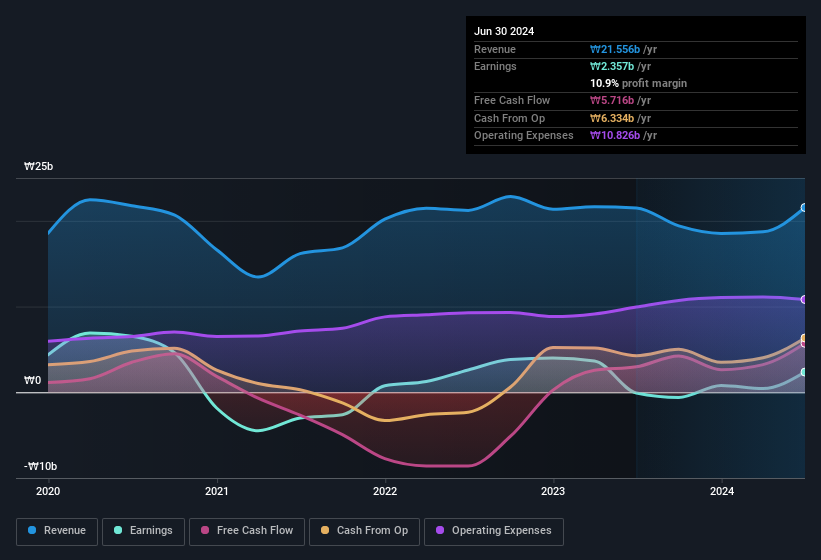Viewport: 821px width, 560px height.
Task: Toggle the Free Cash Flow legend button
Action: coord(247,531)
